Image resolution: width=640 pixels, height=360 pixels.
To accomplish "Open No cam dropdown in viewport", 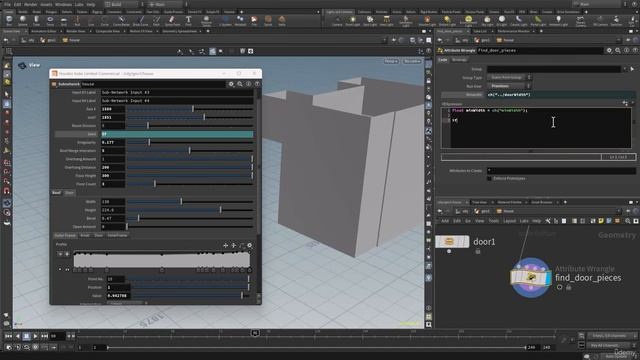I will click(x=412, y=61).
